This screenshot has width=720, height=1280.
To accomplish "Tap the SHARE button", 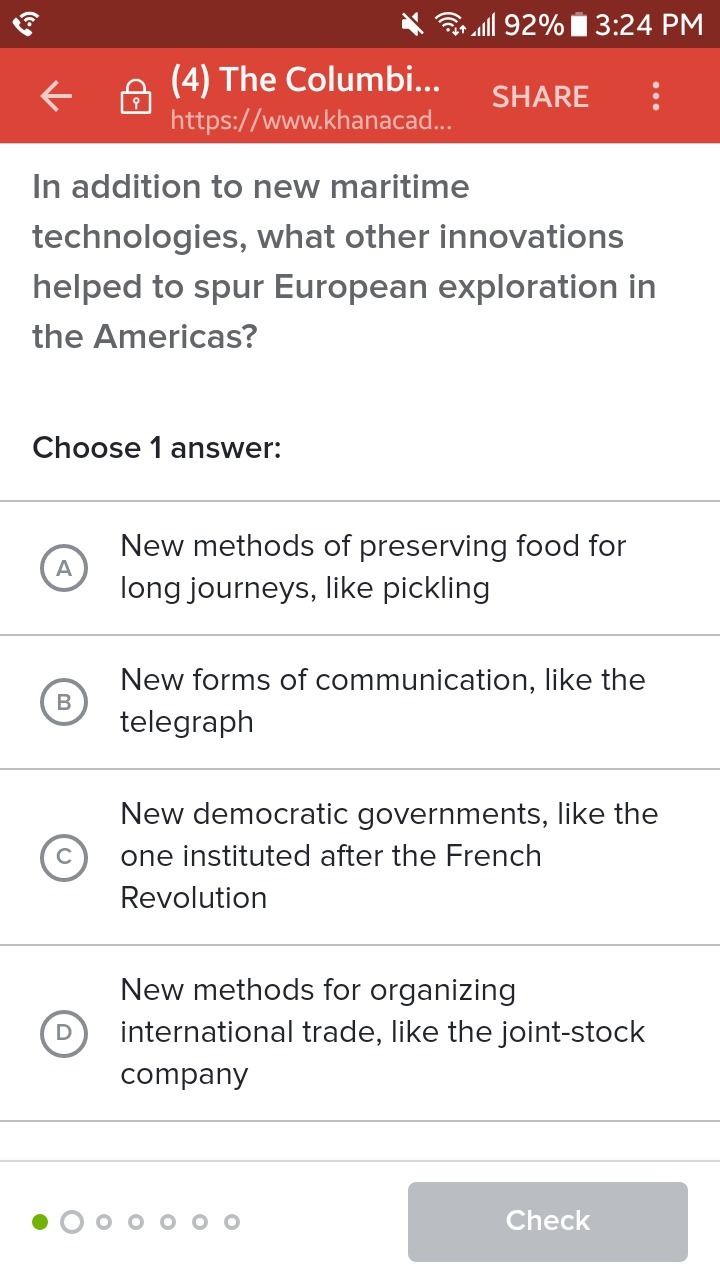I will click(x=540, y=97).
